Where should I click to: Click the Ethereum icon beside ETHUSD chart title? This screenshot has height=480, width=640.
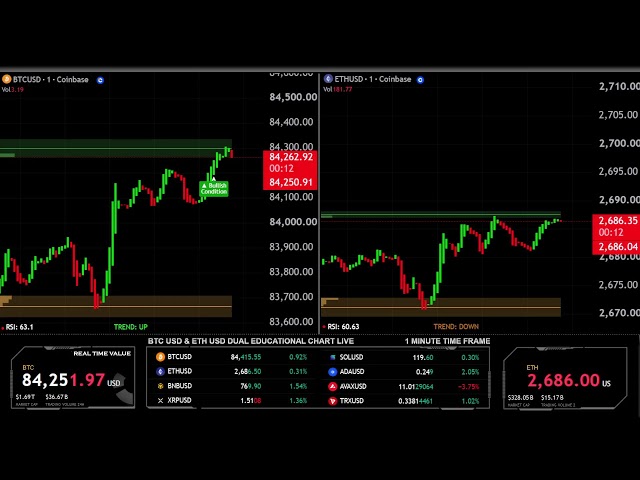(x=328, y=79)
